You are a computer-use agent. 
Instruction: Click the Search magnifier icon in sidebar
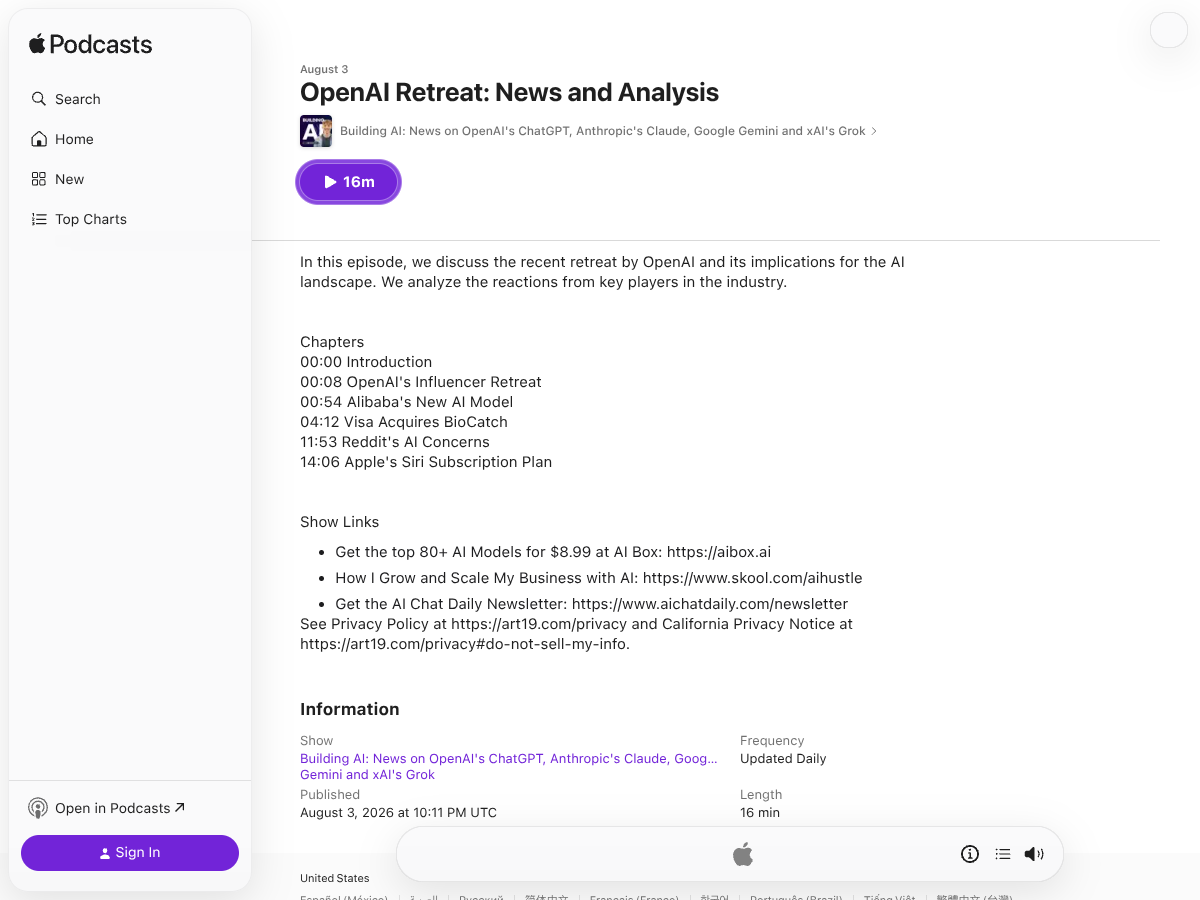click(x=39, y=99)
